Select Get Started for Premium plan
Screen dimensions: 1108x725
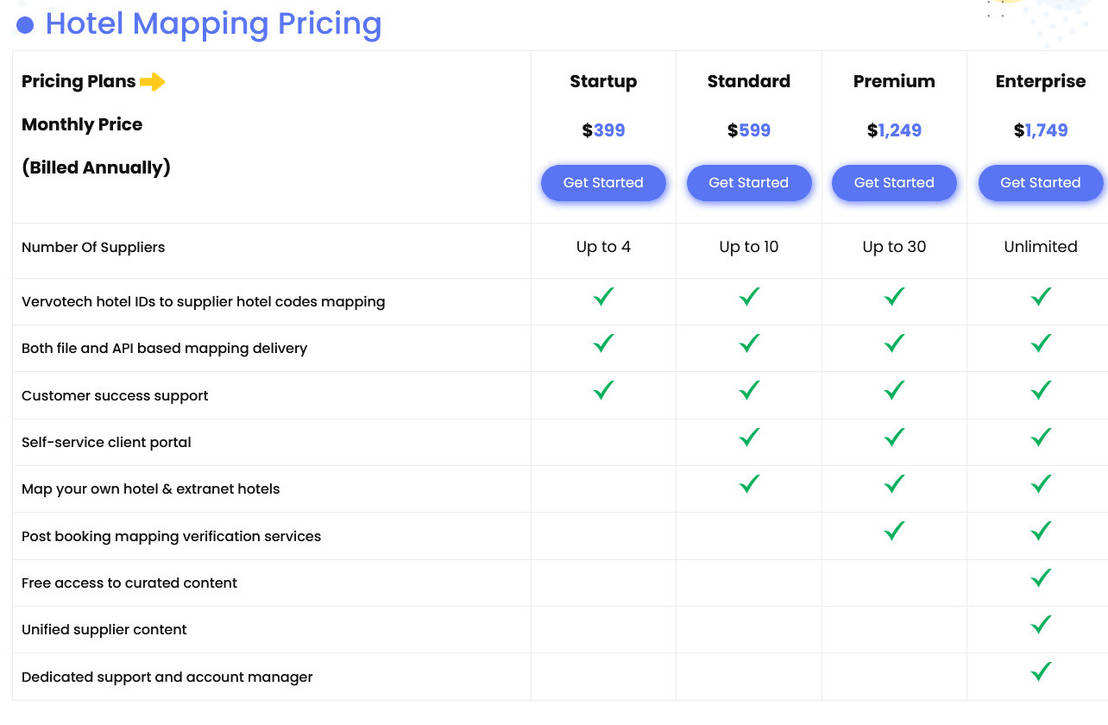point(894,183)
